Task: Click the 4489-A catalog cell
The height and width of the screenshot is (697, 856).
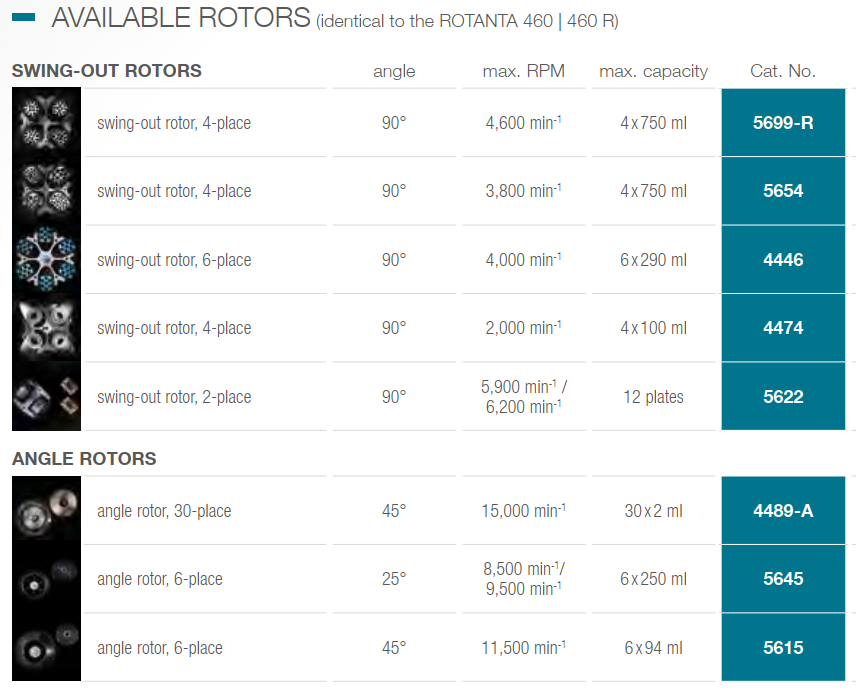Action: coord(783,511)
